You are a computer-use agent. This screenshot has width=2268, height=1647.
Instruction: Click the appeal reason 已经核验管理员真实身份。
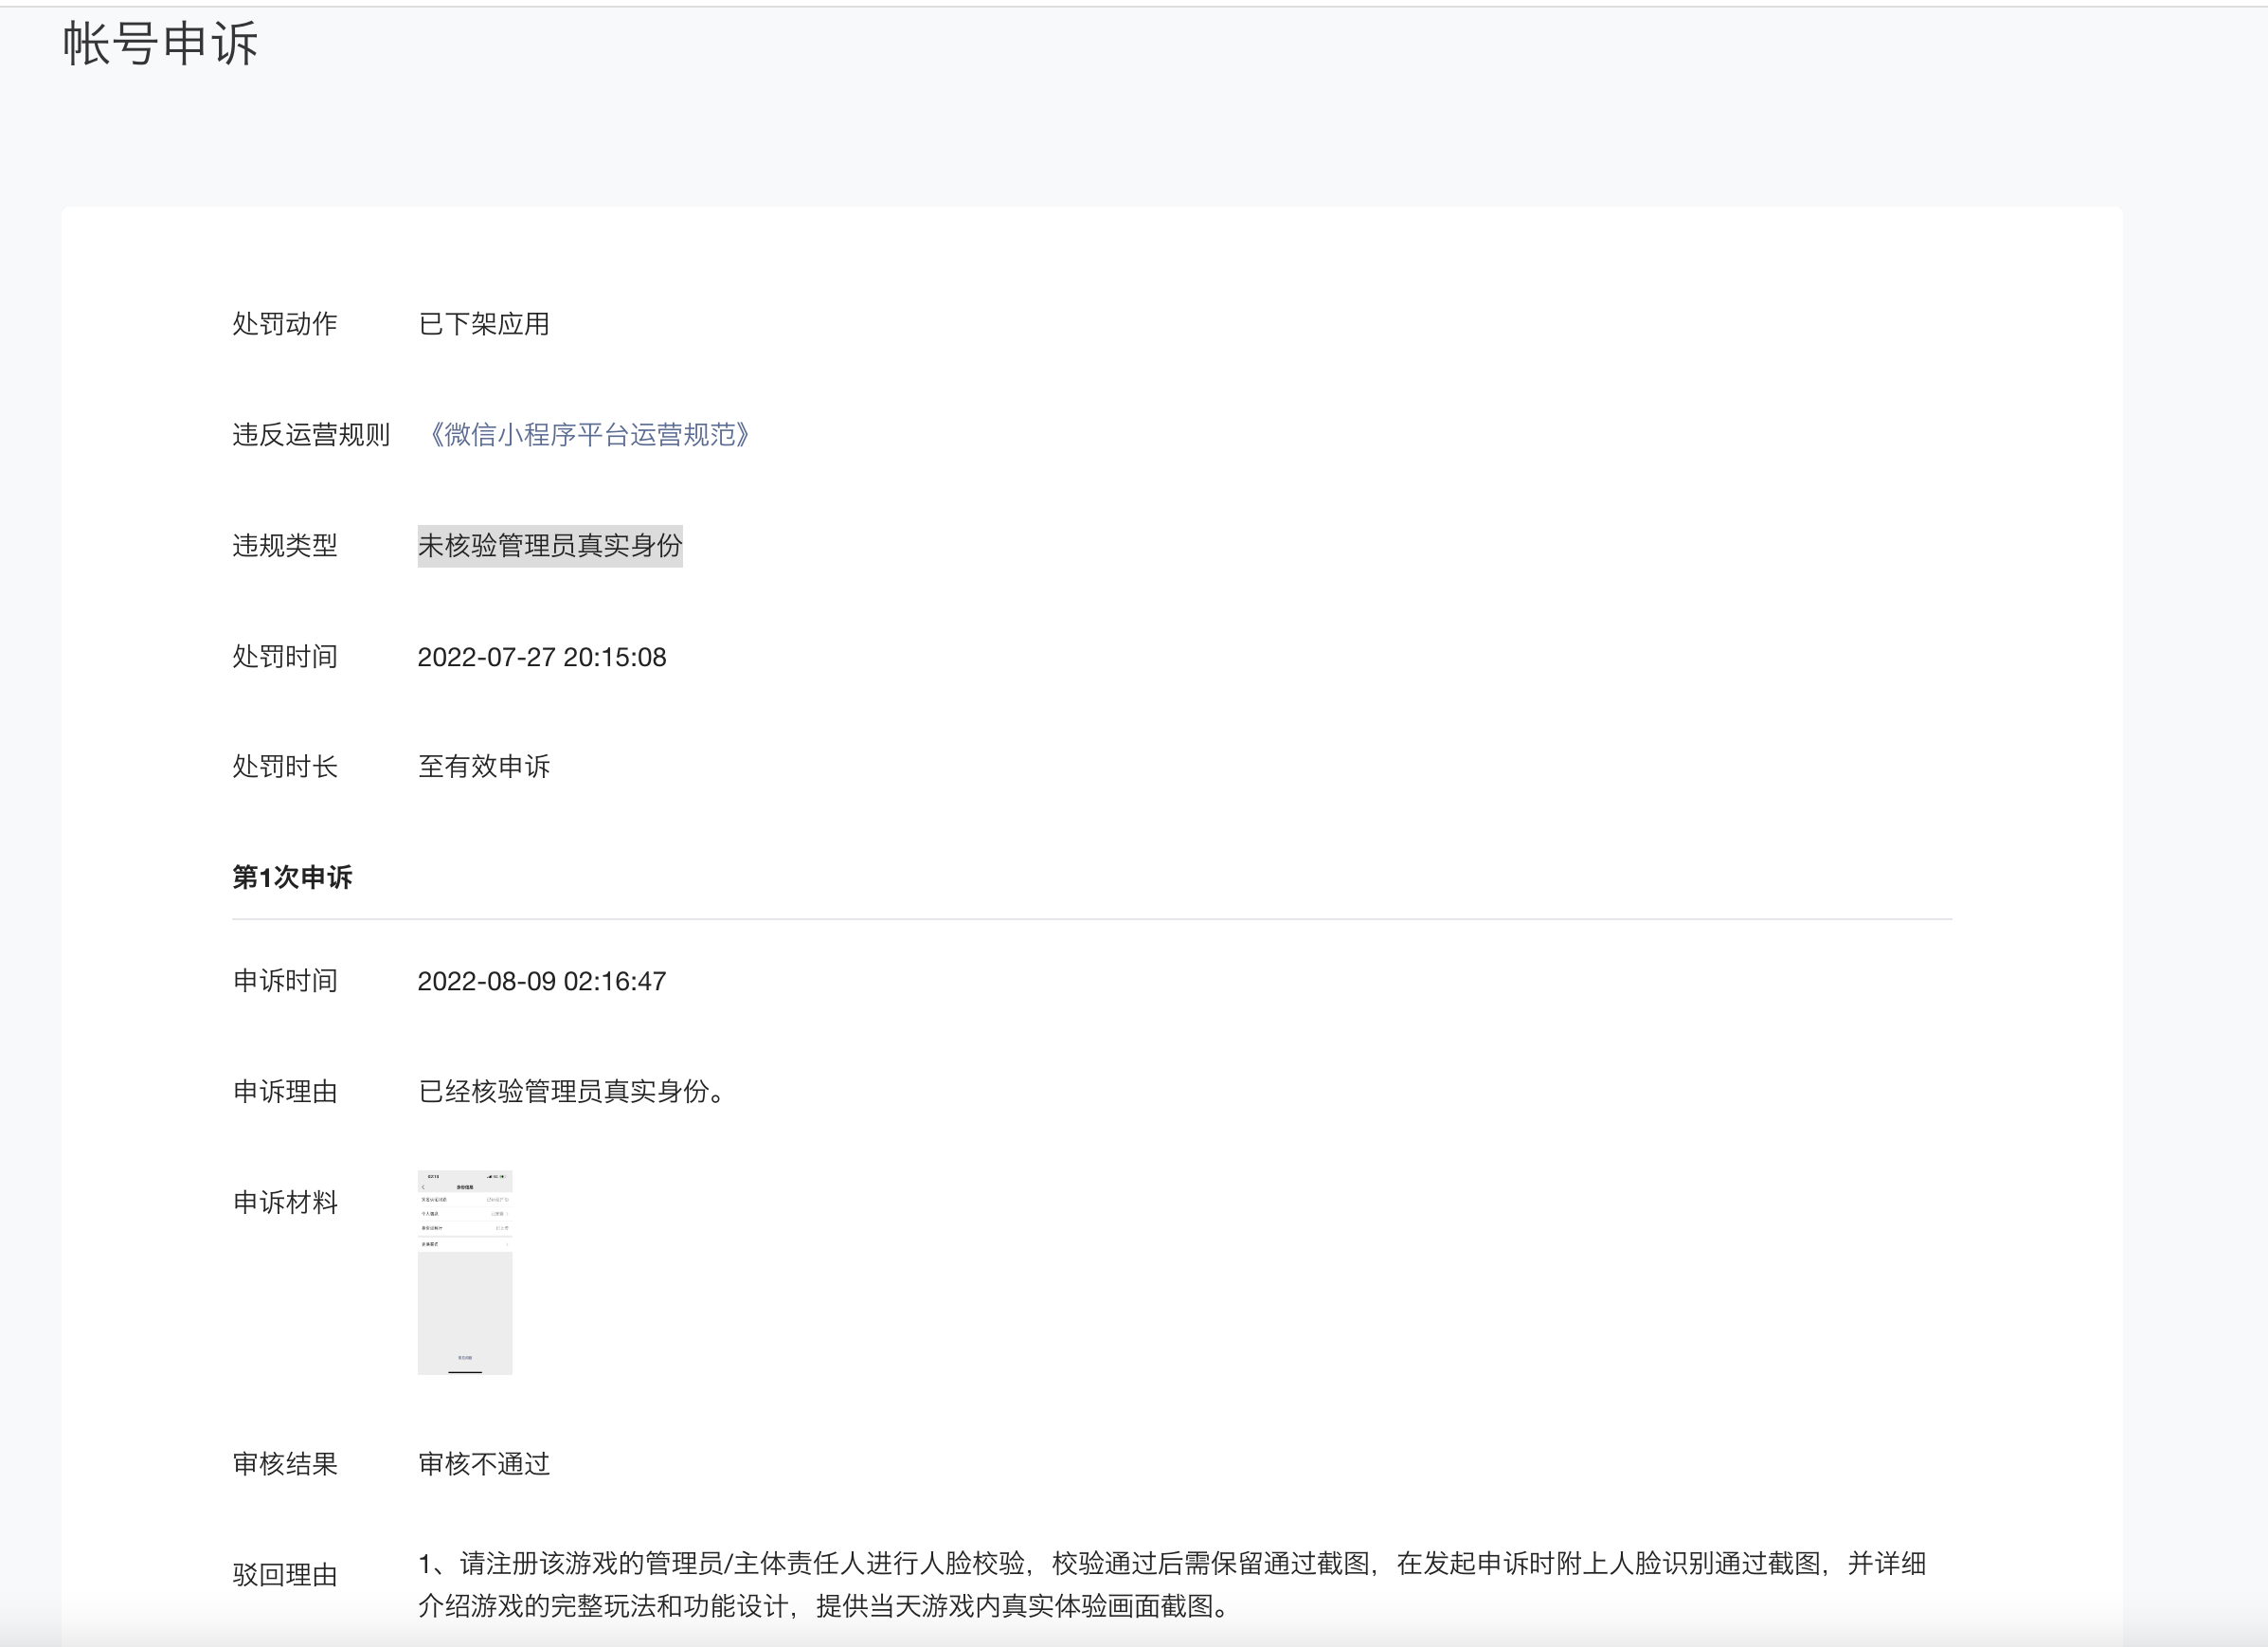pos(571,1091)
